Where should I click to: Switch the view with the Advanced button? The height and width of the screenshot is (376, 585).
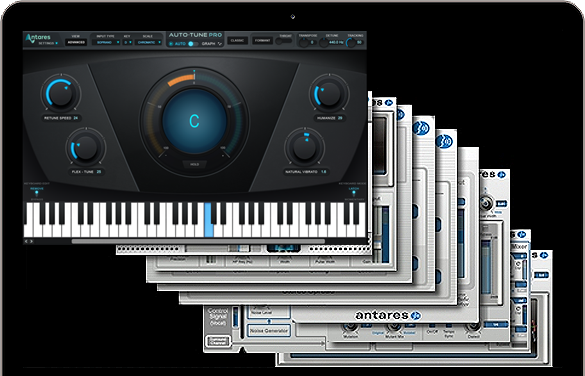click(x=76, y=43)
